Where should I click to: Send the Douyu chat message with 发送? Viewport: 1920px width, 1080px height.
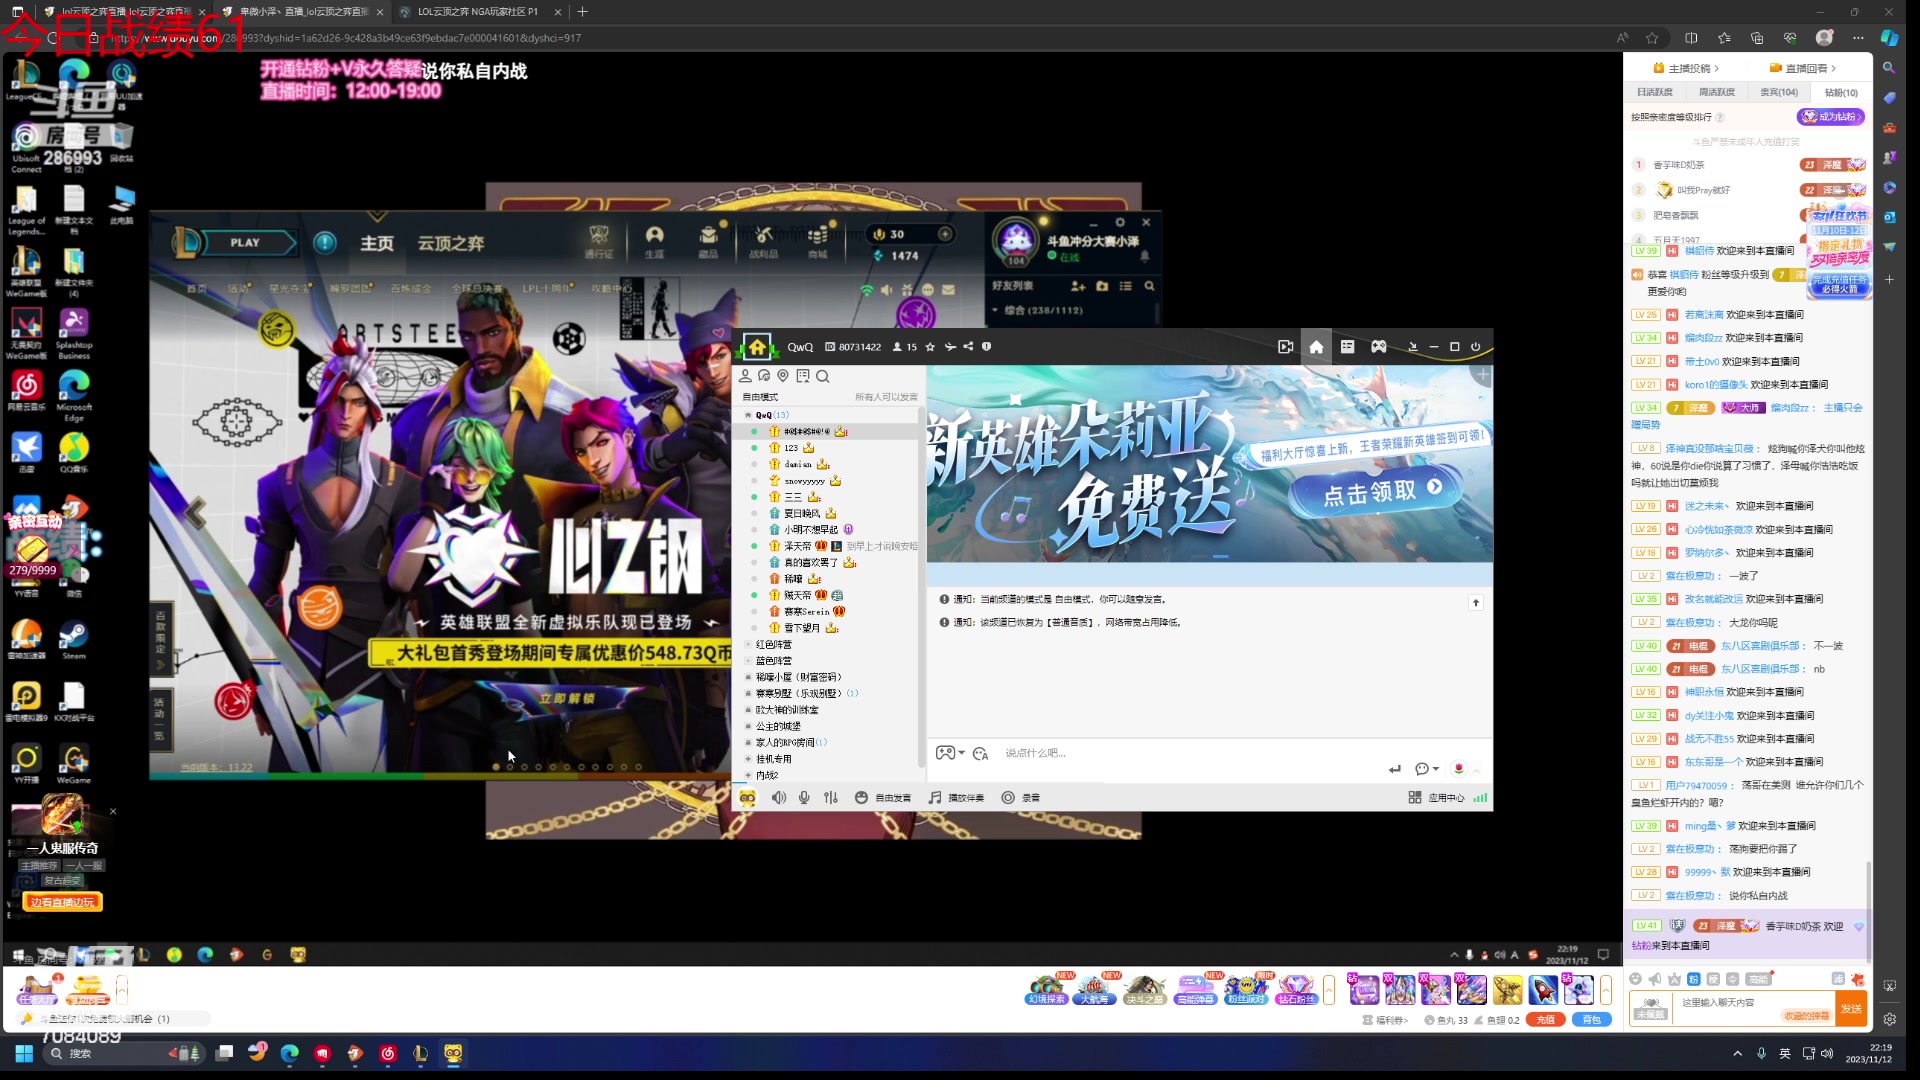point(1851,1008)
